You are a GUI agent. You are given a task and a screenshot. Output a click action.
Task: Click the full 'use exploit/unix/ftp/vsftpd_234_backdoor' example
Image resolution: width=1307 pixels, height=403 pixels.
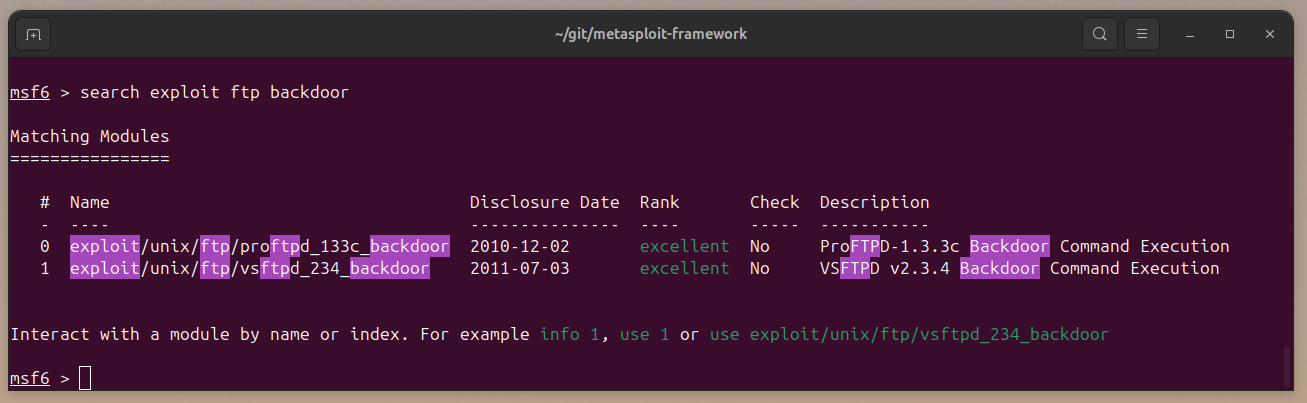point(910,334)
